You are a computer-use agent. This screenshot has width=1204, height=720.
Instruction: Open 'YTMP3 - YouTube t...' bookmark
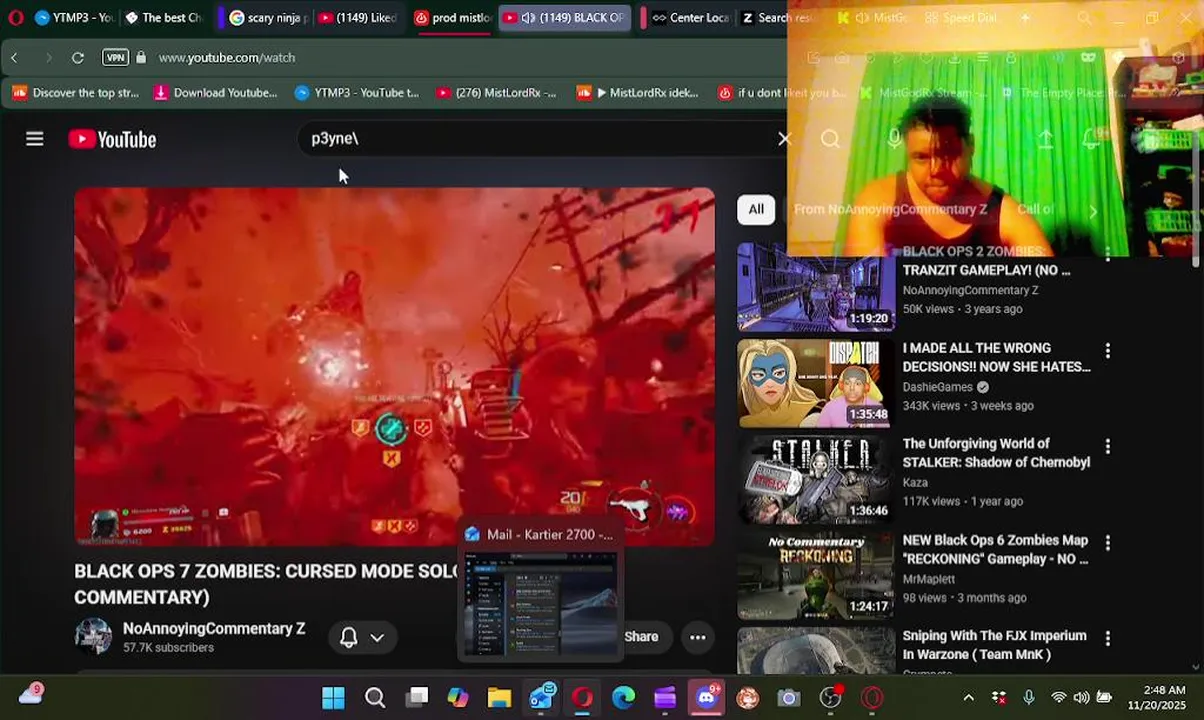pyautogui.click(x=357, y=93)
